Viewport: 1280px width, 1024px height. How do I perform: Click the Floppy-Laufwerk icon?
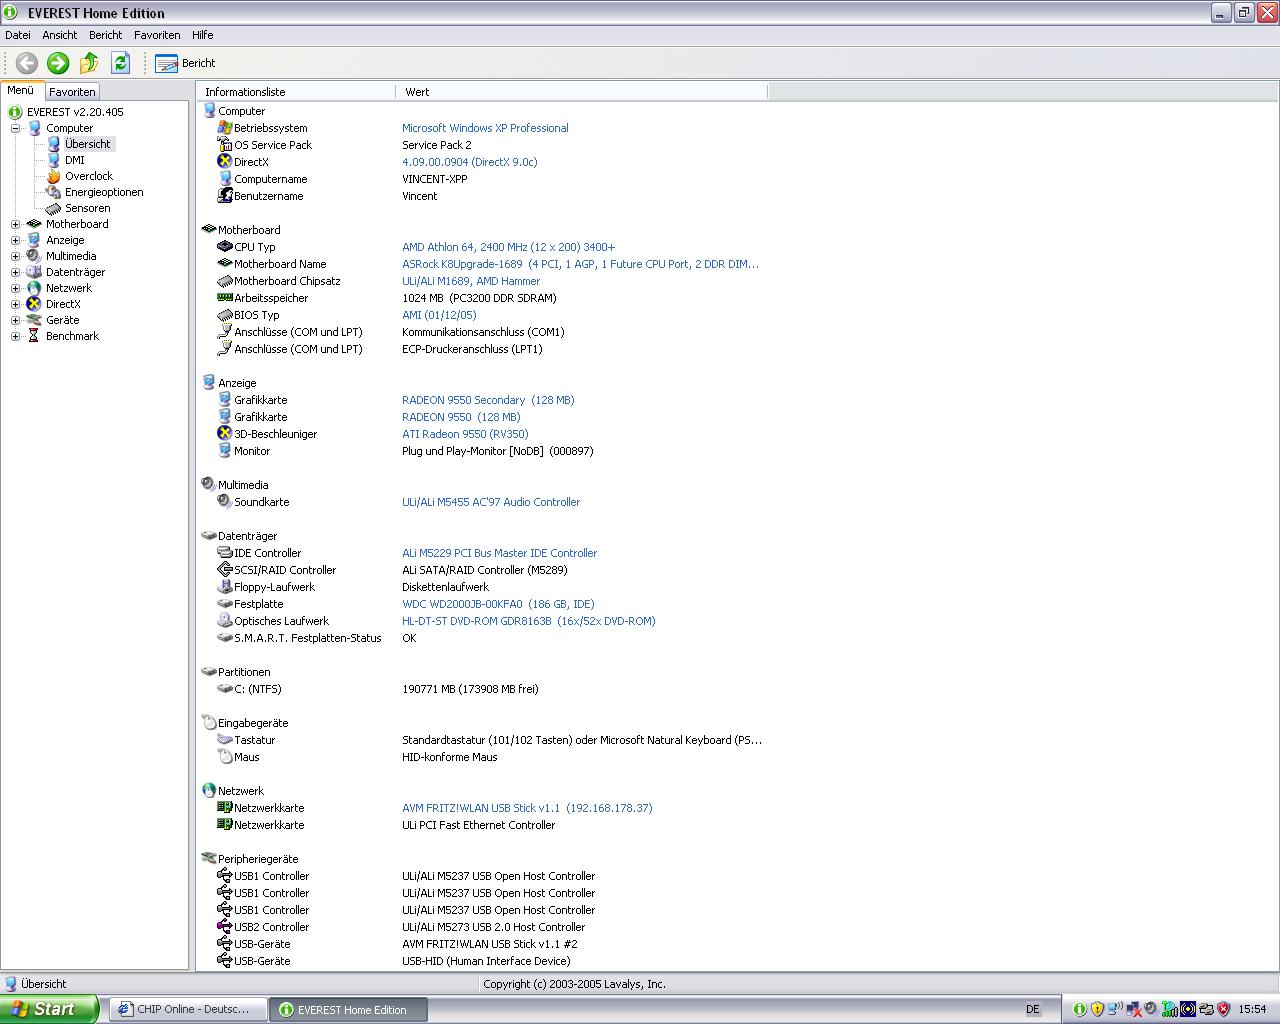[x=225, y=587]
